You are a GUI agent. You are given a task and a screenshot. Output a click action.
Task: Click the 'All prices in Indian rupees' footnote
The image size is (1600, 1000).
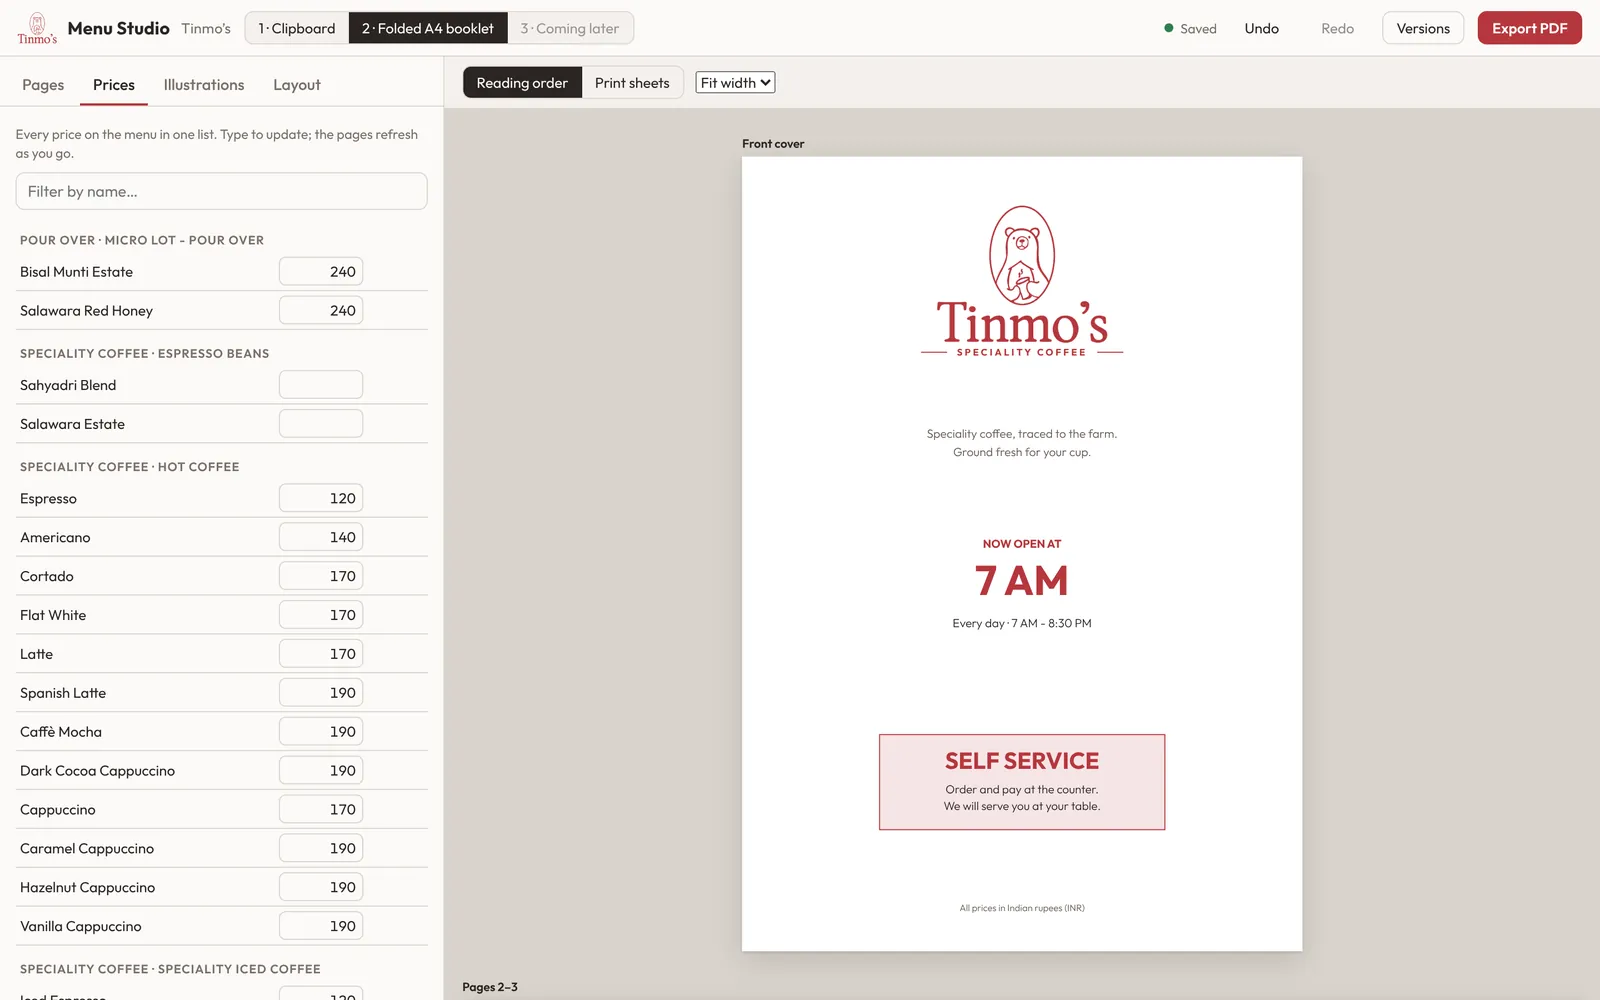click(x=1022, y=908)
